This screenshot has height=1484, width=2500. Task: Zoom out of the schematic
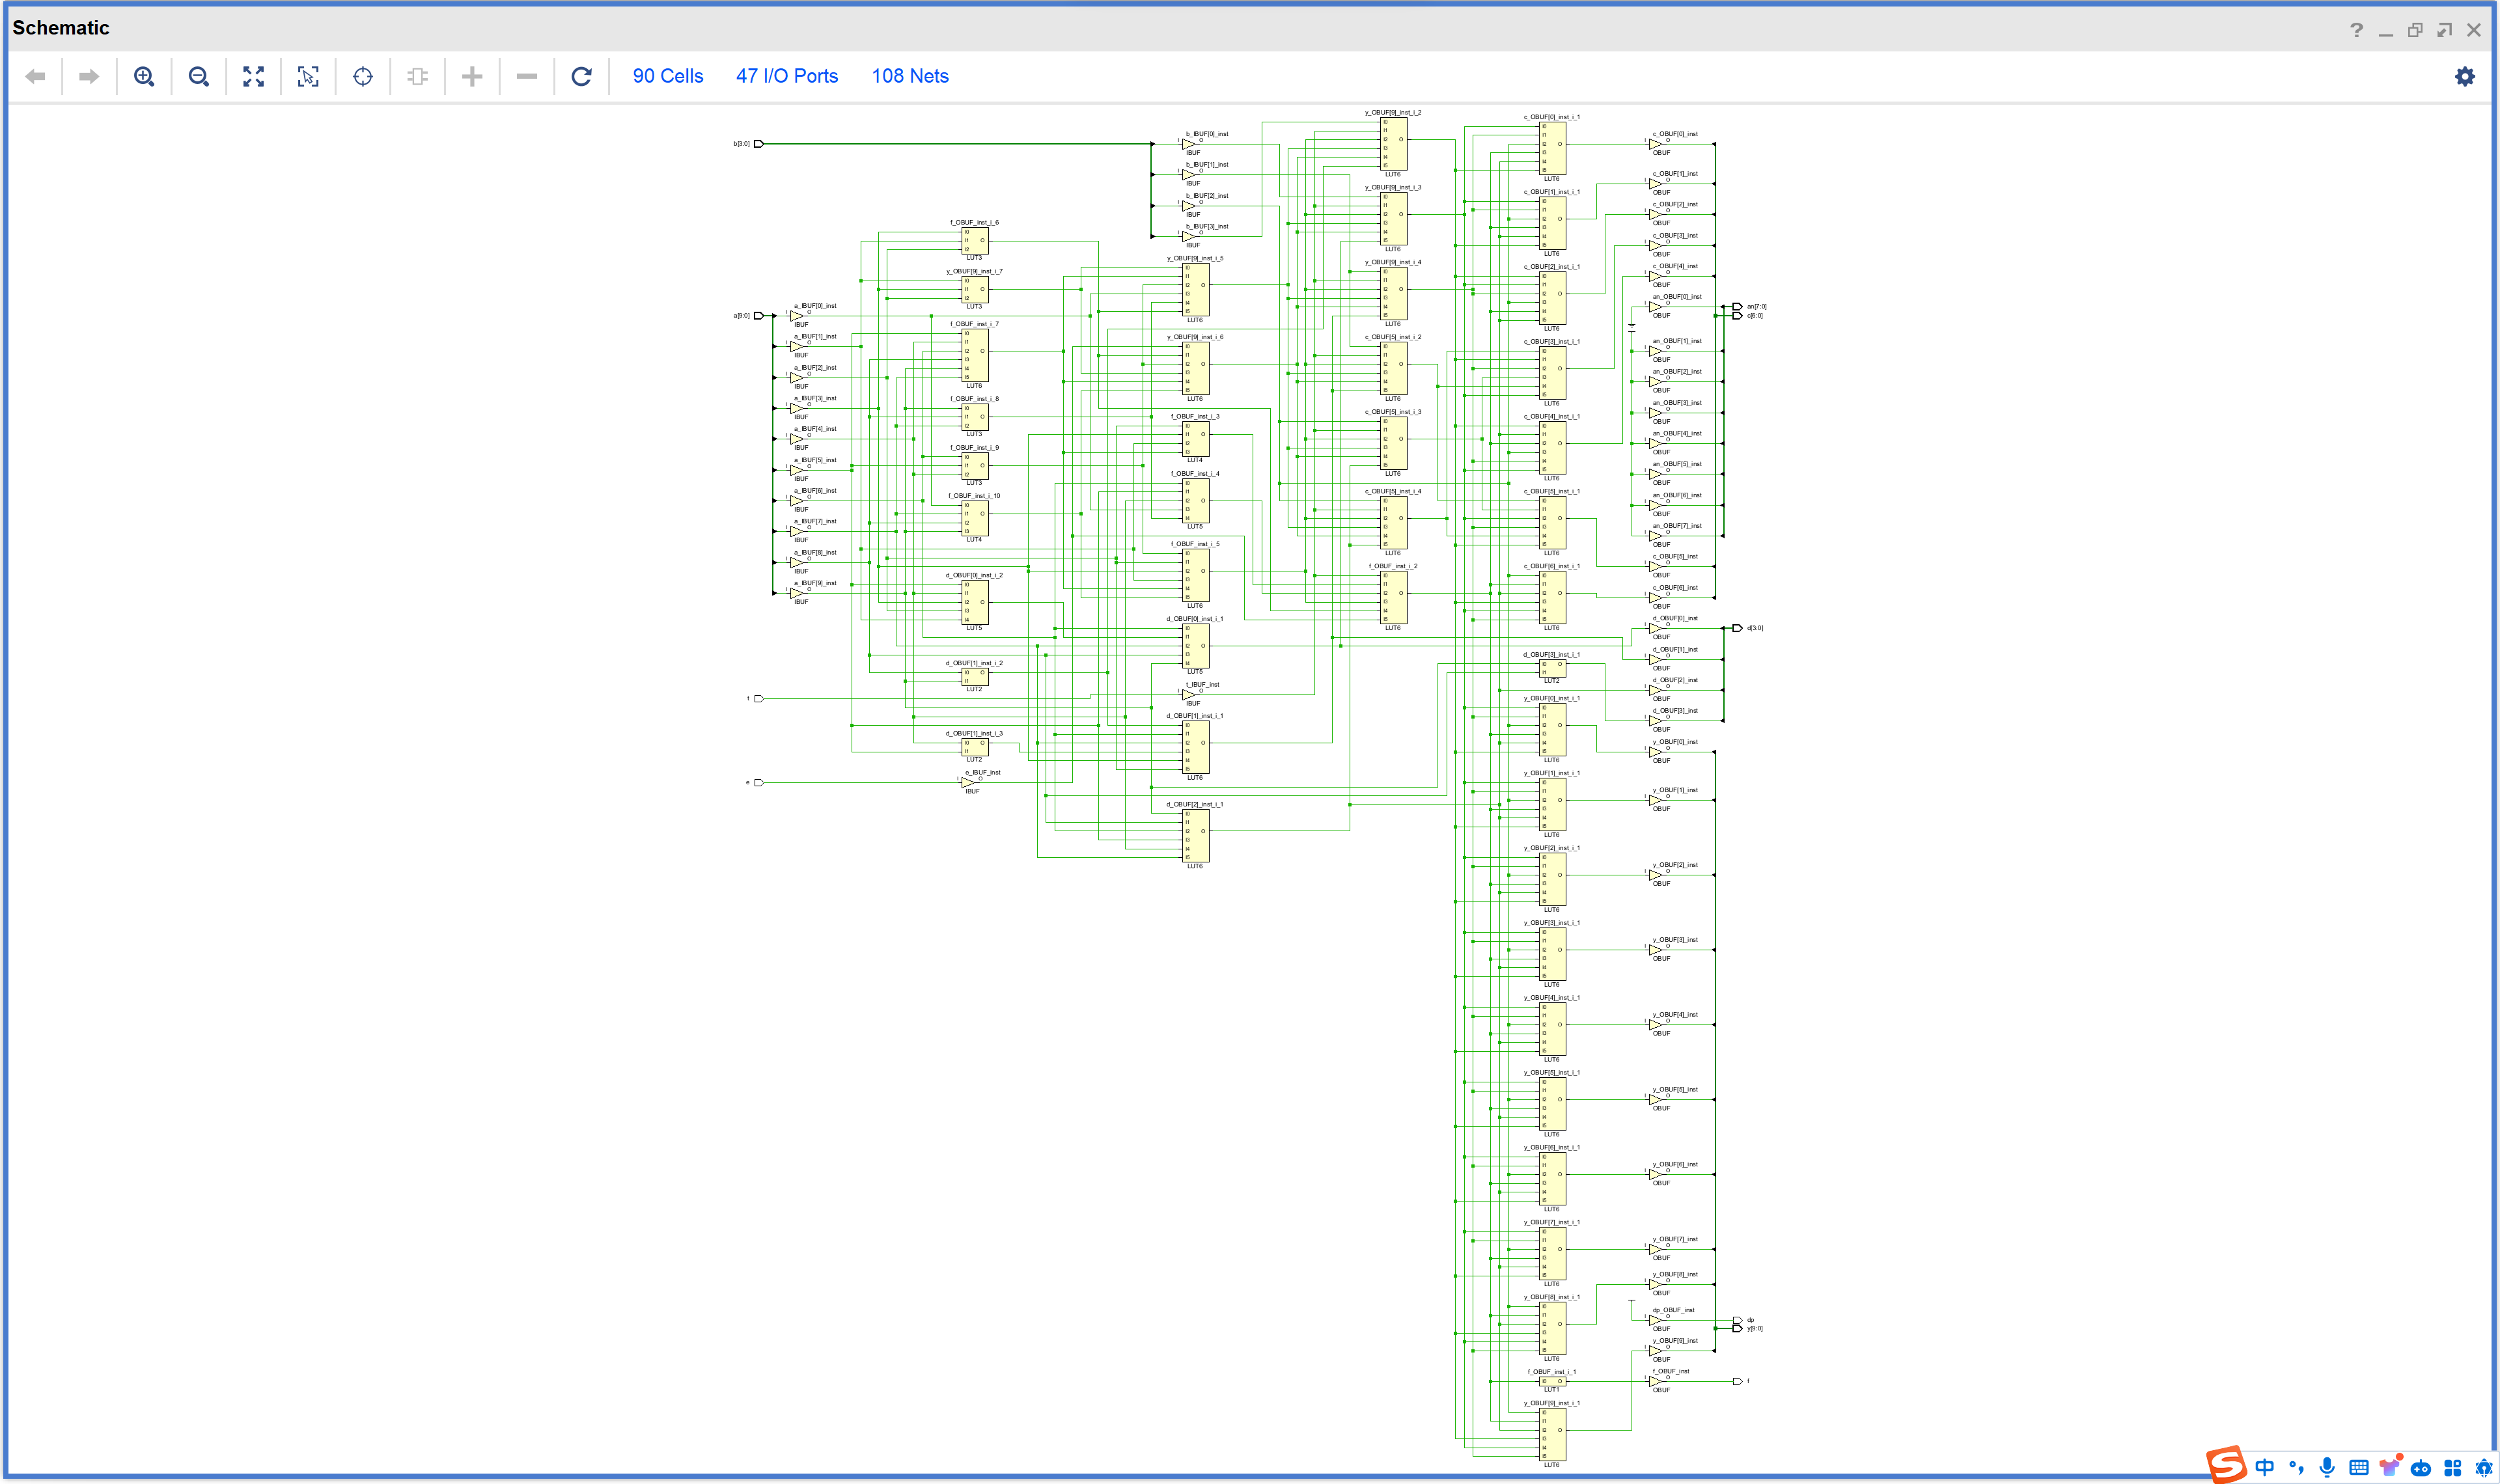pos(199,76)
